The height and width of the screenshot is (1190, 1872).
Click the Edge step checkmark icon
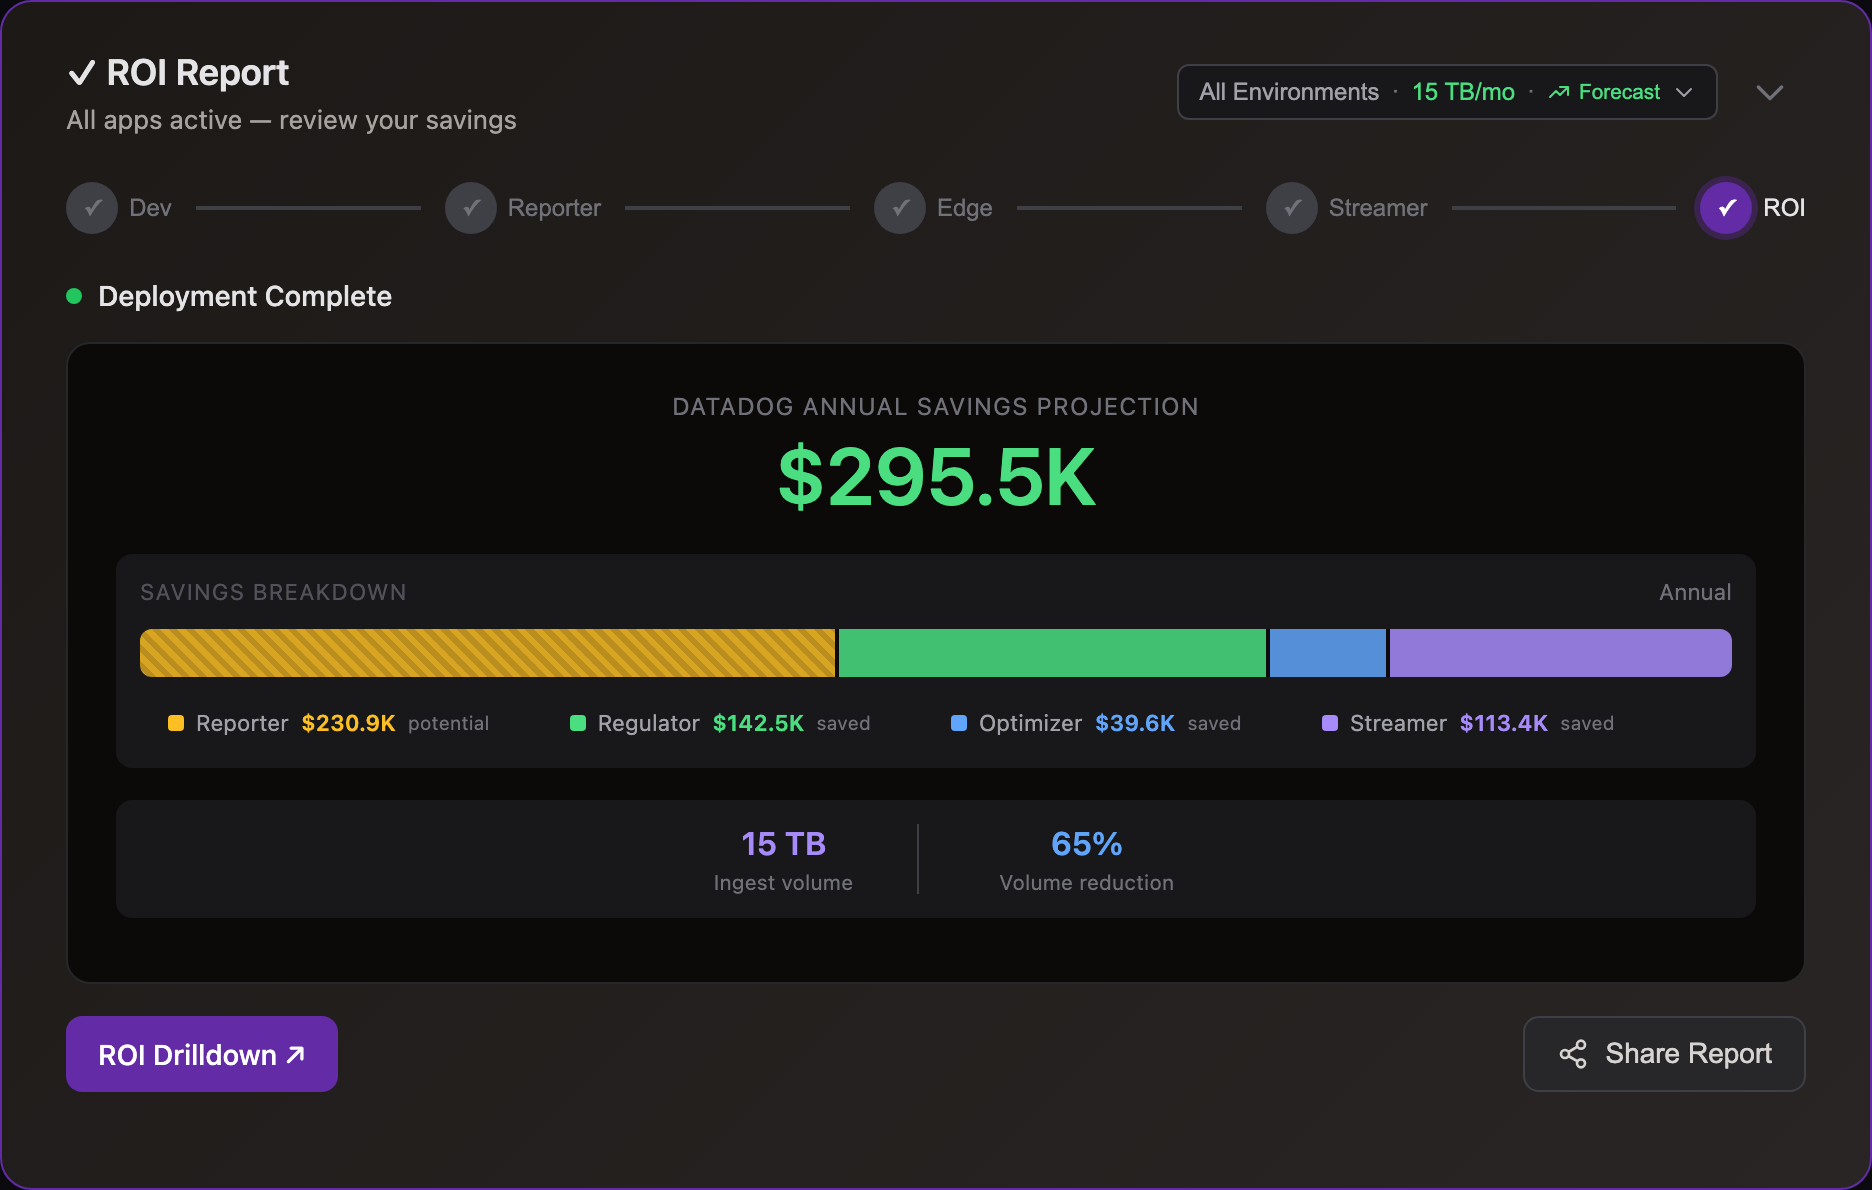pos(899,208)
